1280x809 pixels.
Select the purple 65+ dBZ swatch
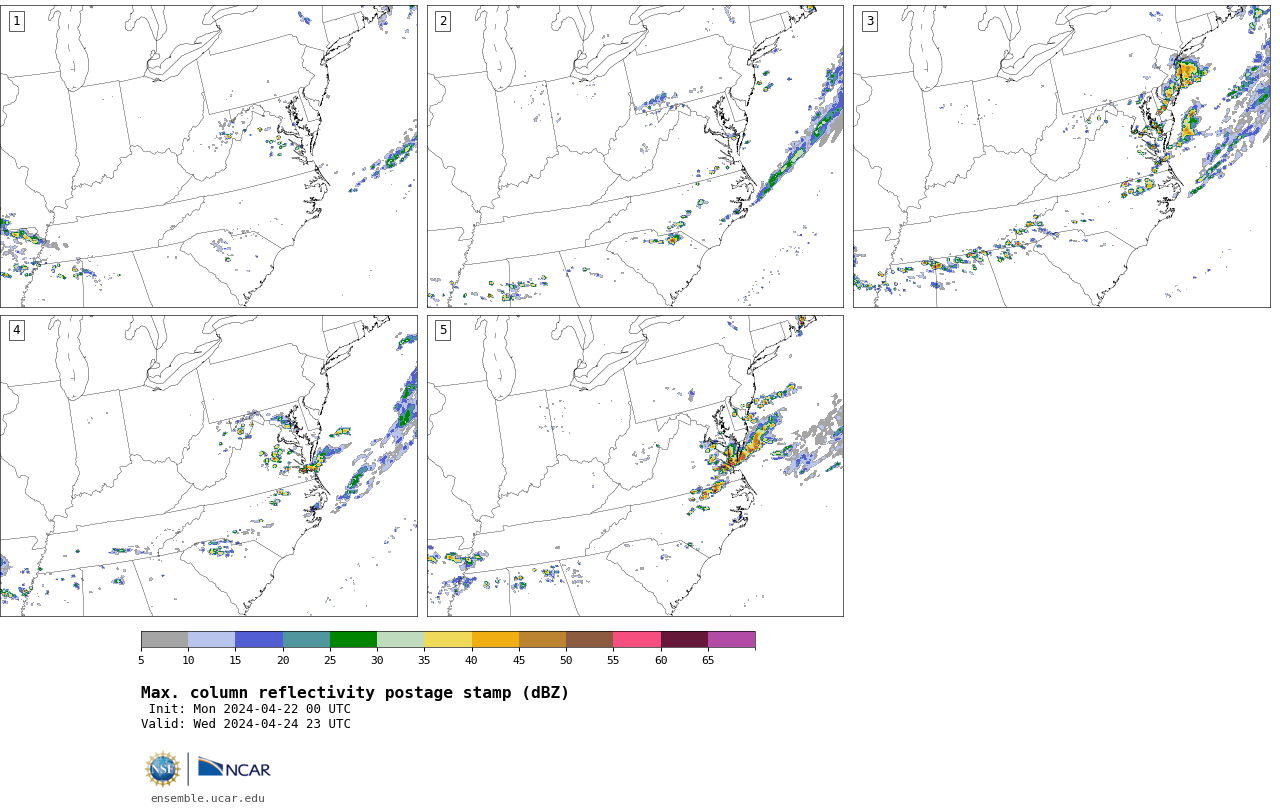pyautogui.click(x=731, y=640)
